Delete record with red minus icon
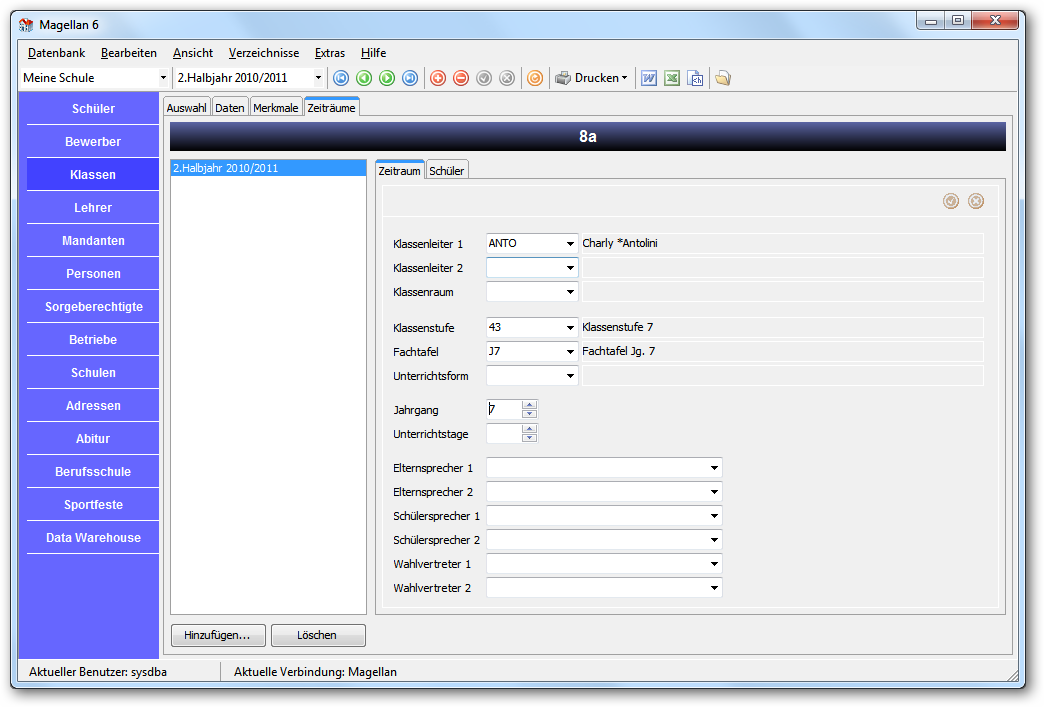Viewport: 1044px width, 707px height. [x=461, y=78]
